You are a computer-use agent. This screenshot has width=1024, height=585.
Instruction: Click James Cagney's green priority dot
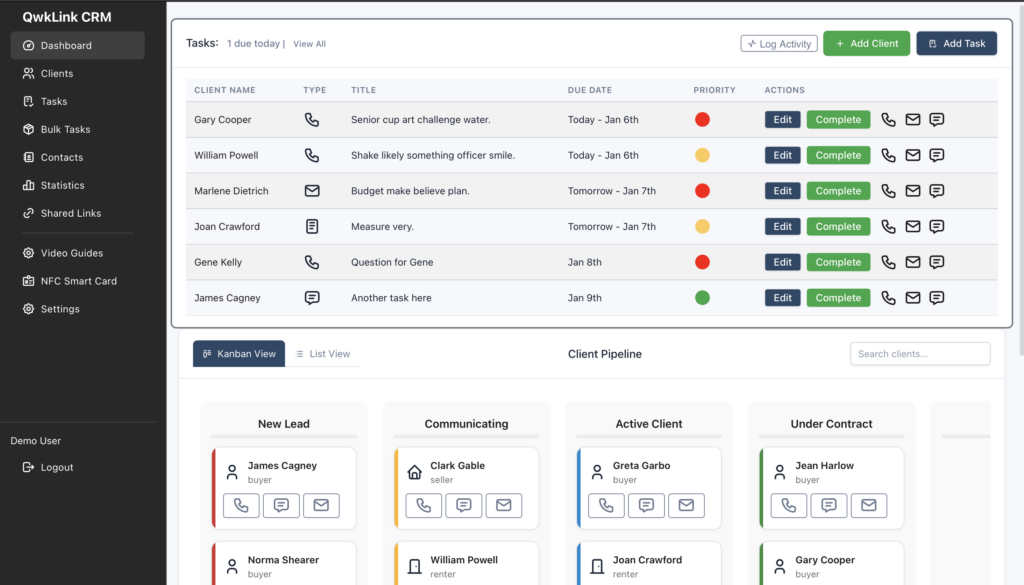click(x=702, y=298)
